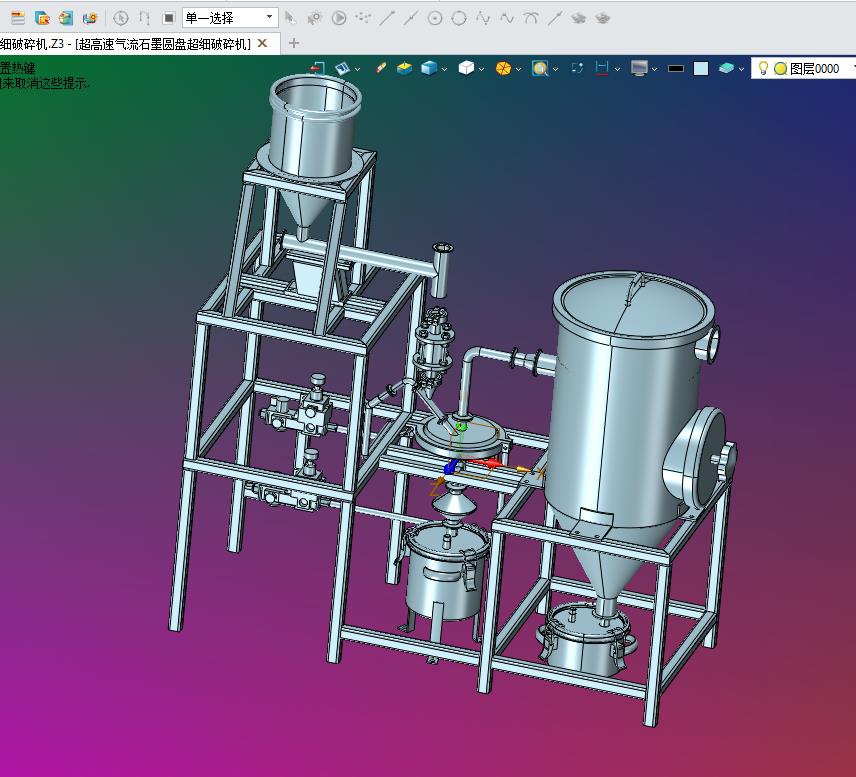Click the dimension measure icon
This screenshot has width=856, height=777.
(x=602, y=68)
